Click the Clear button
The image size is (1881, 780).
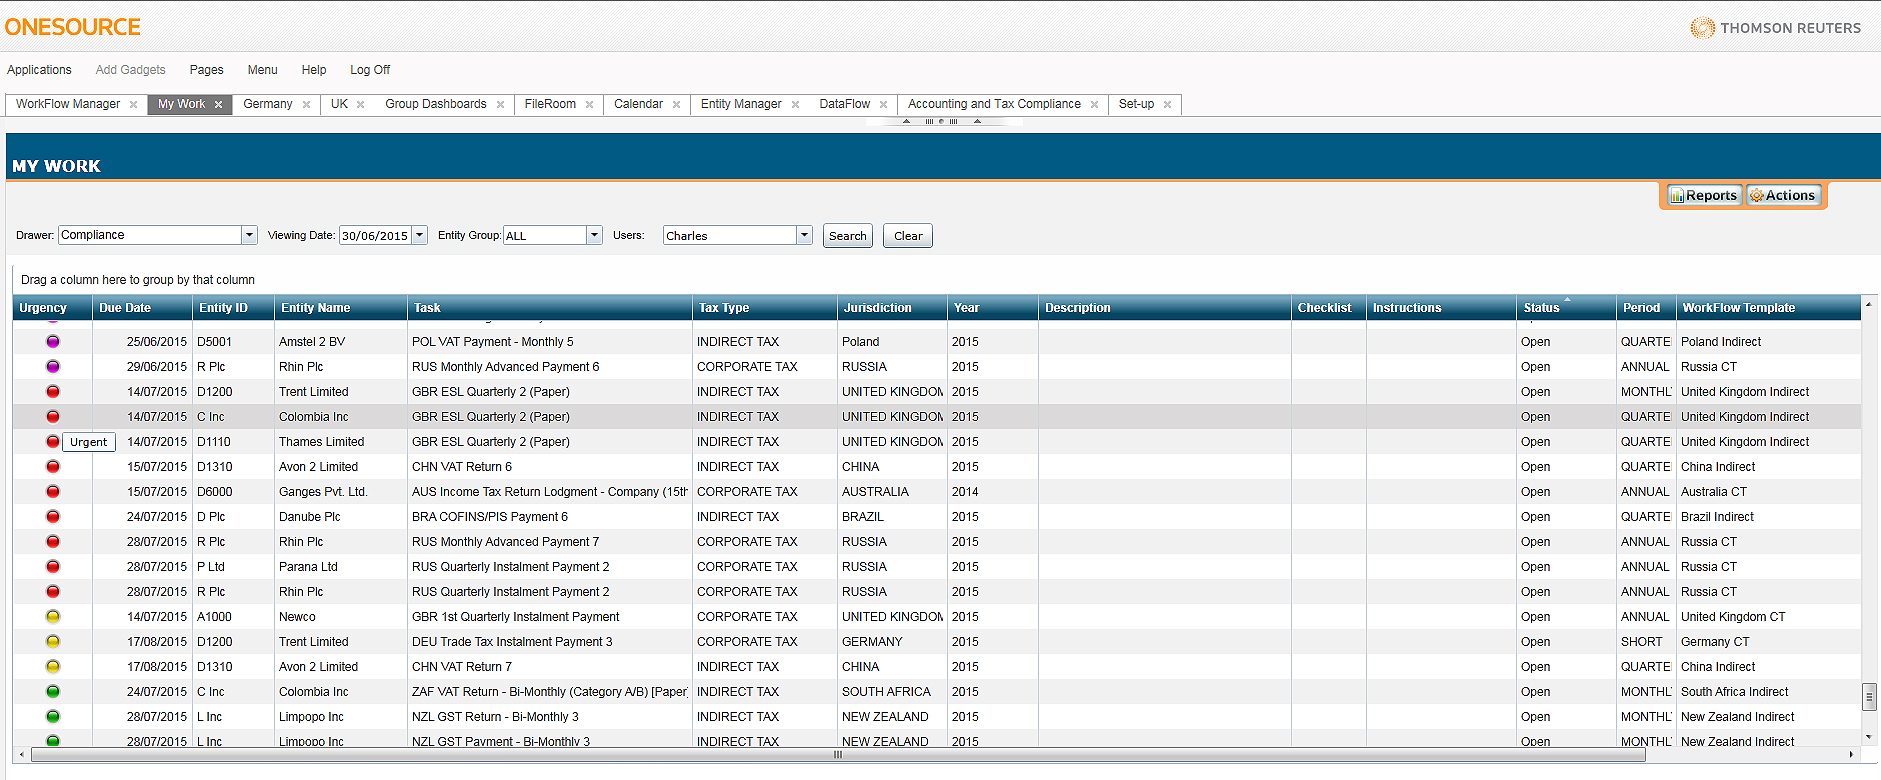pyautogui.click(x=908, y=236)
